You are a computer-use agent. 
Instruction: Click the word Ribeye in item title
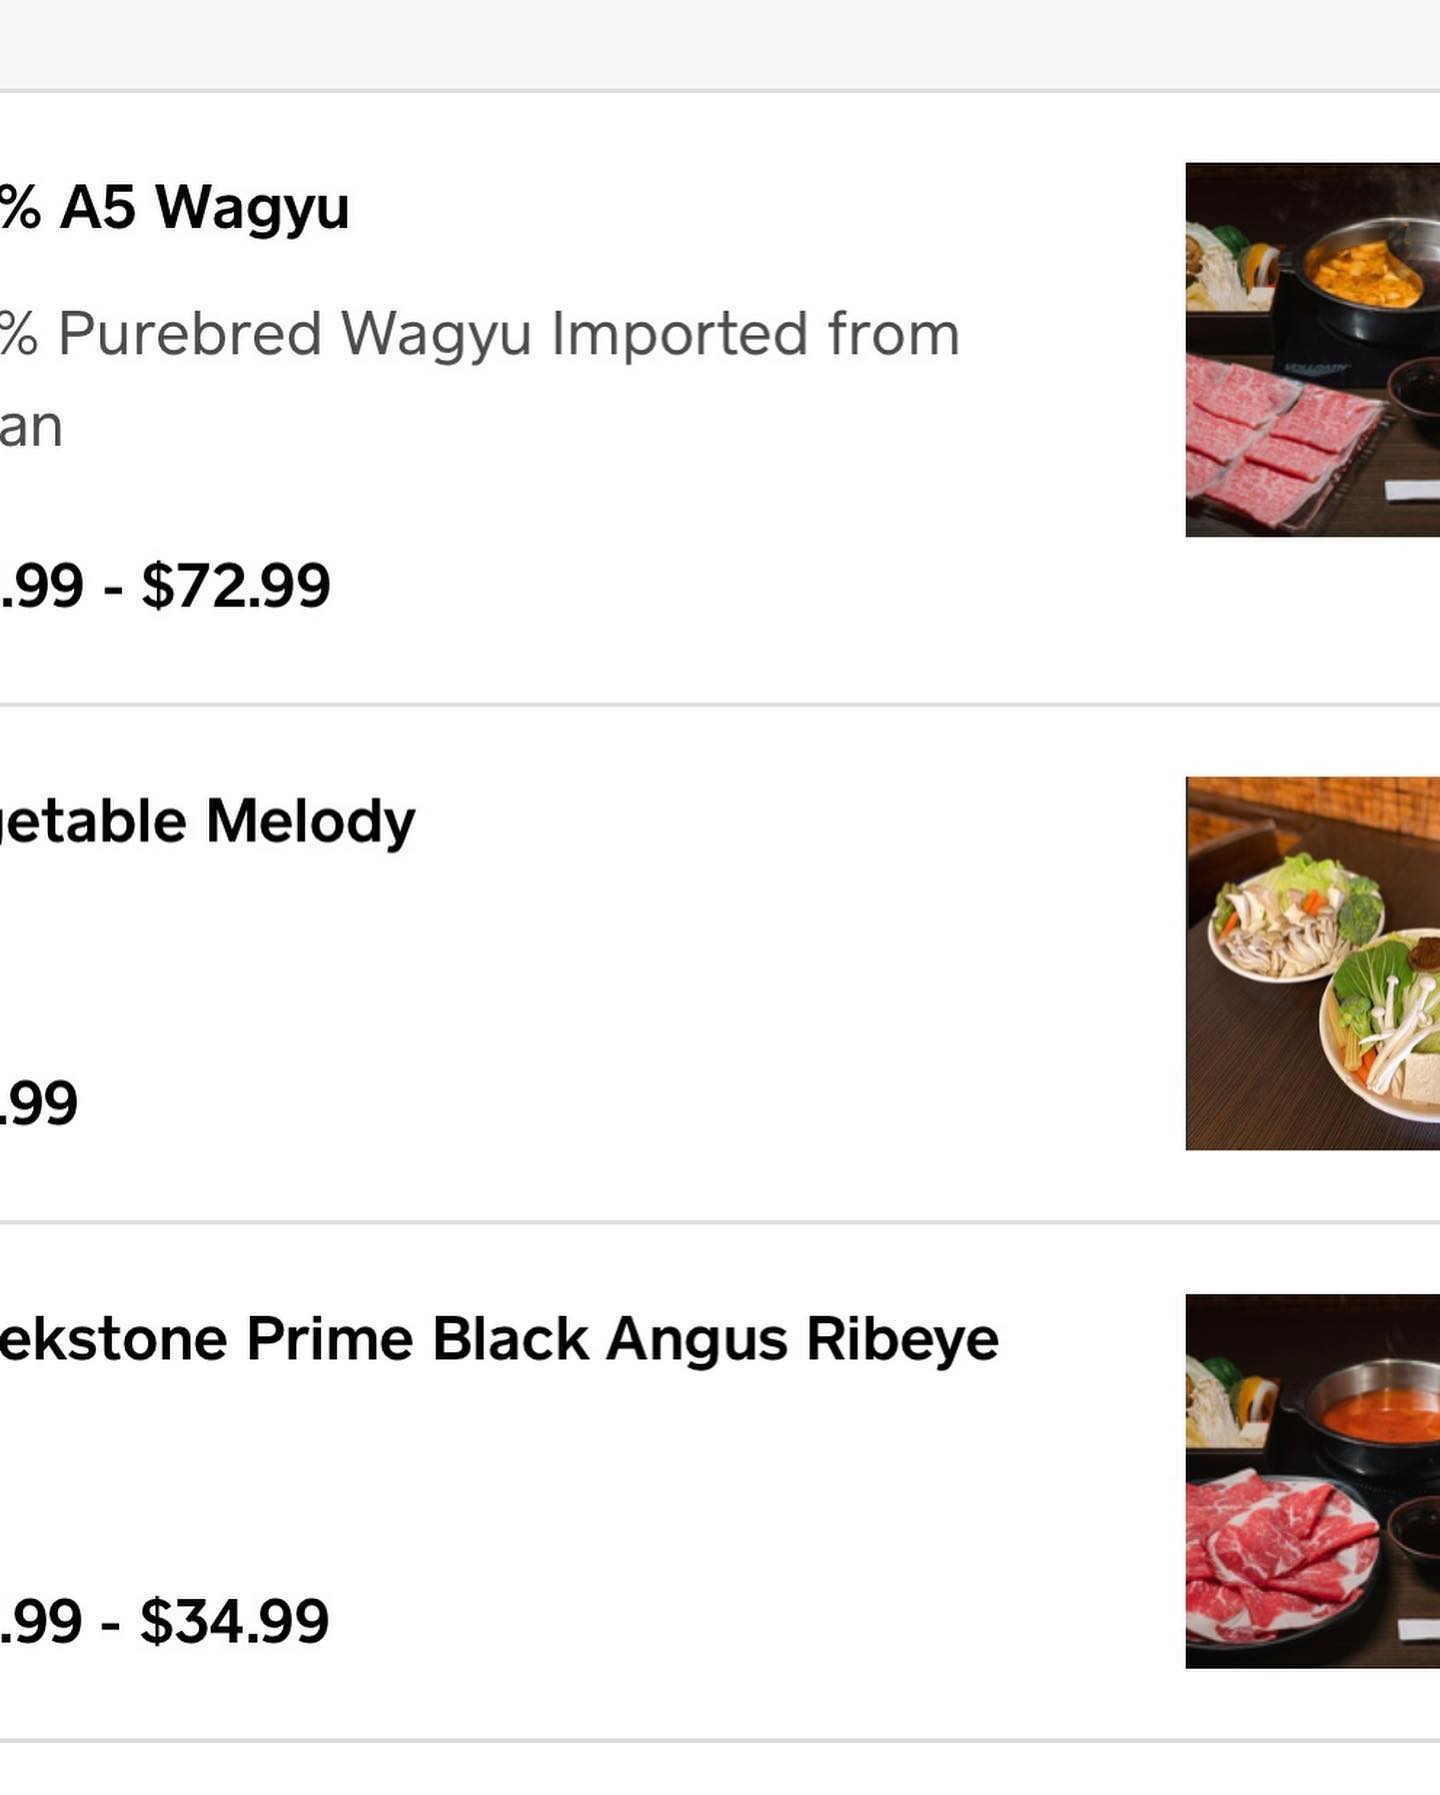pos(902,1339)
